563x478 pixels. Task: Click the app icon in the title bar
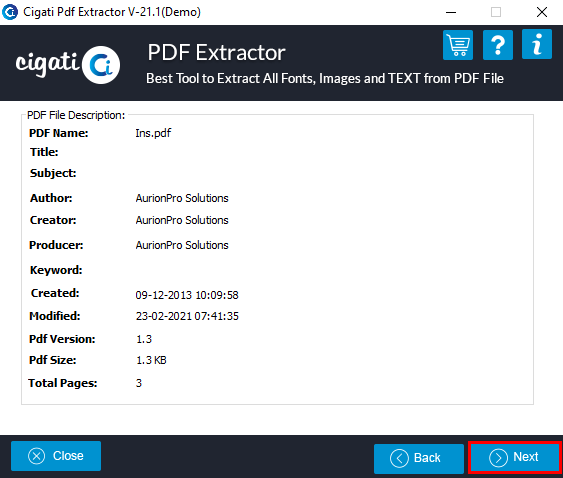10,12
